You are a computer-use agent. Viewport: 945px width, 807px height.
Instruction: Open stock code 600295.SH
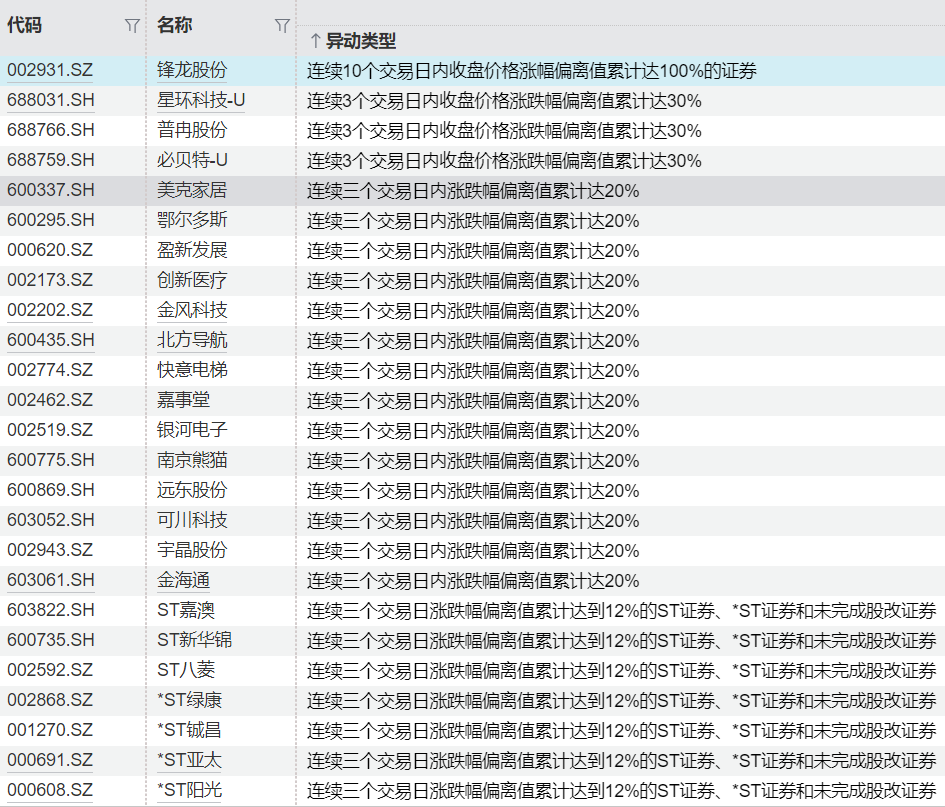pos(50,221)
